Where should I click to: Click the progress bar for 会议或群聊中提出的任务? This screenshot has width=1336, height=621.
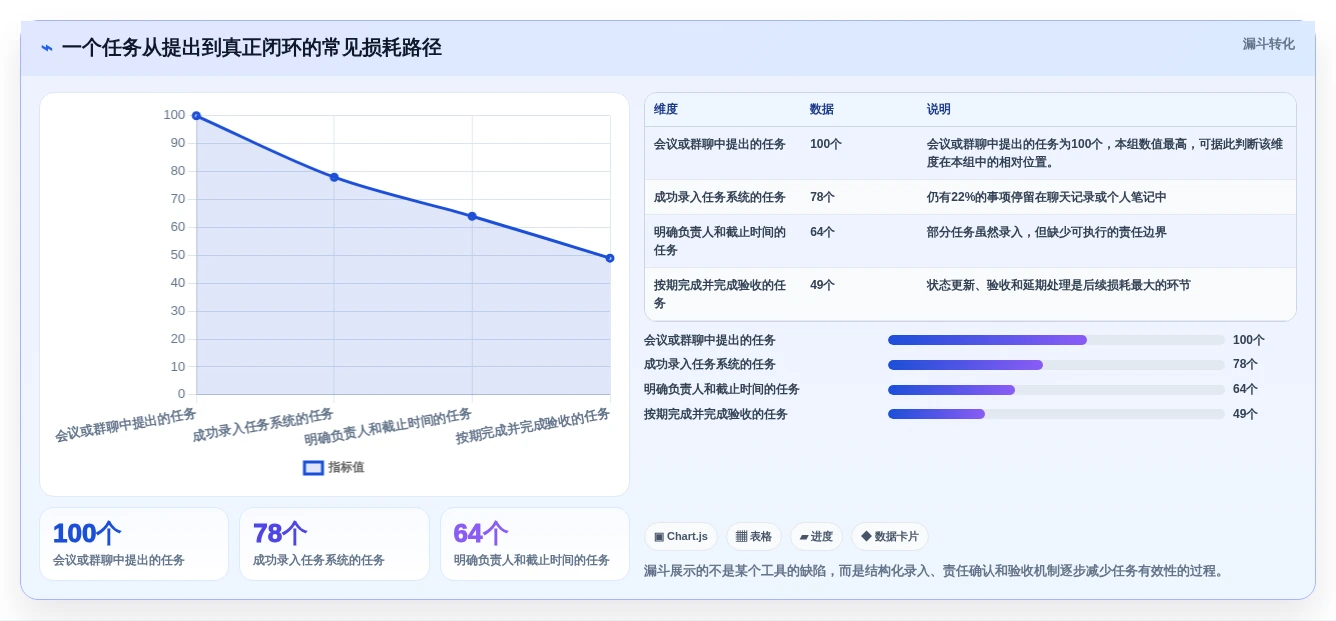coord(1056,340)
